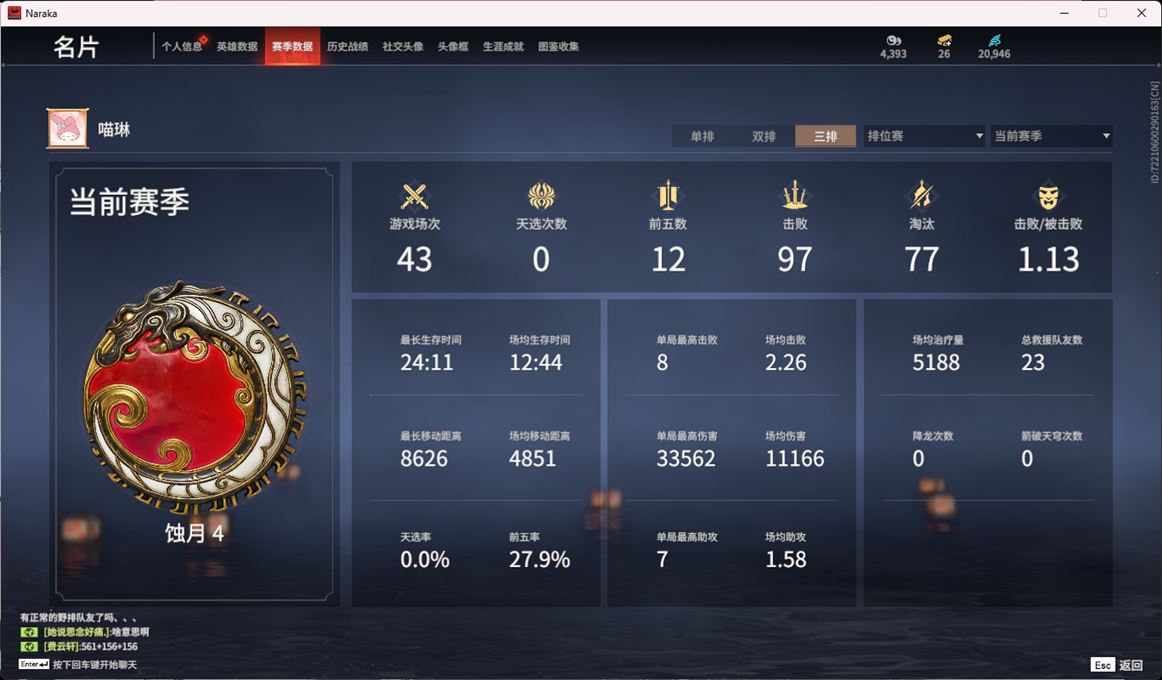Select the 双排 duo mode toggle
The width and height of the screenshot is (1162, 680).
[x=763, y=136]
